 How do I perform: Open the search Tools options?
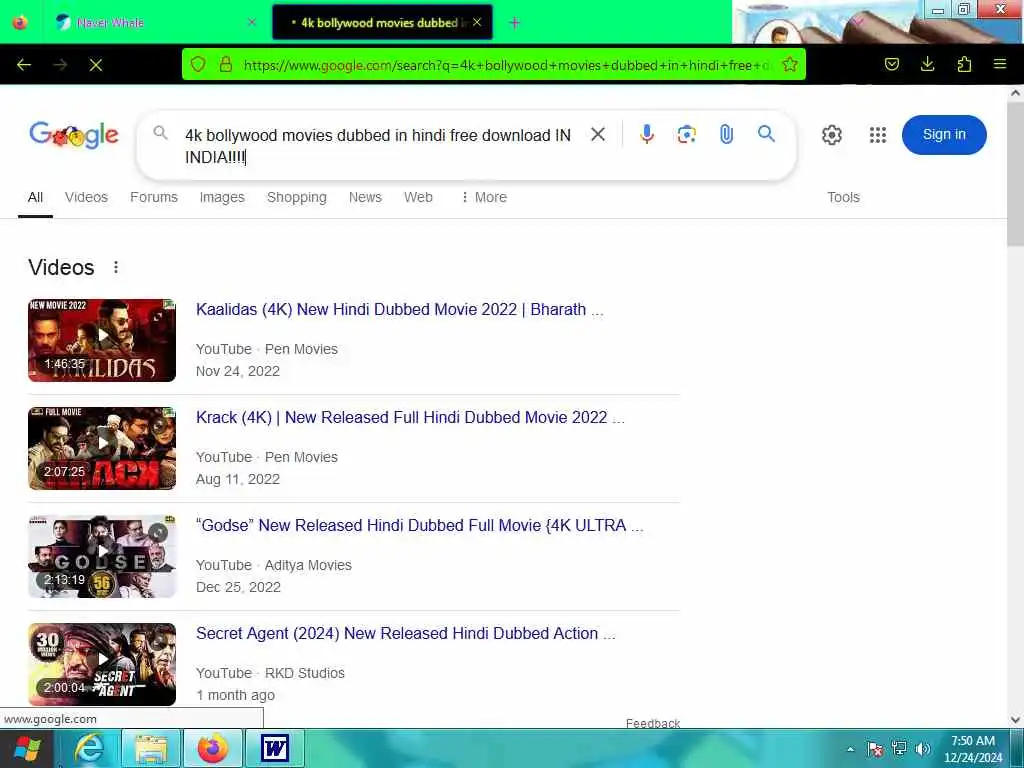[843, 197]
